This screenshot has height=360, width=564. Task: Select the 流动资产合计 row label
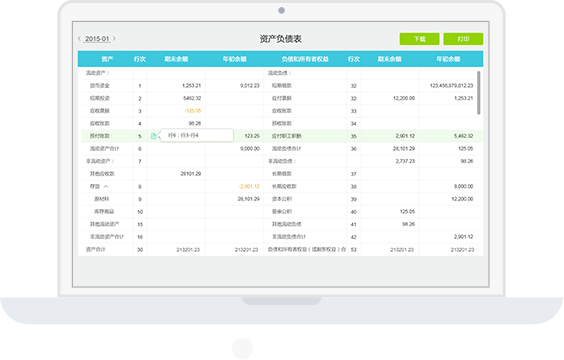pos(104,149)
